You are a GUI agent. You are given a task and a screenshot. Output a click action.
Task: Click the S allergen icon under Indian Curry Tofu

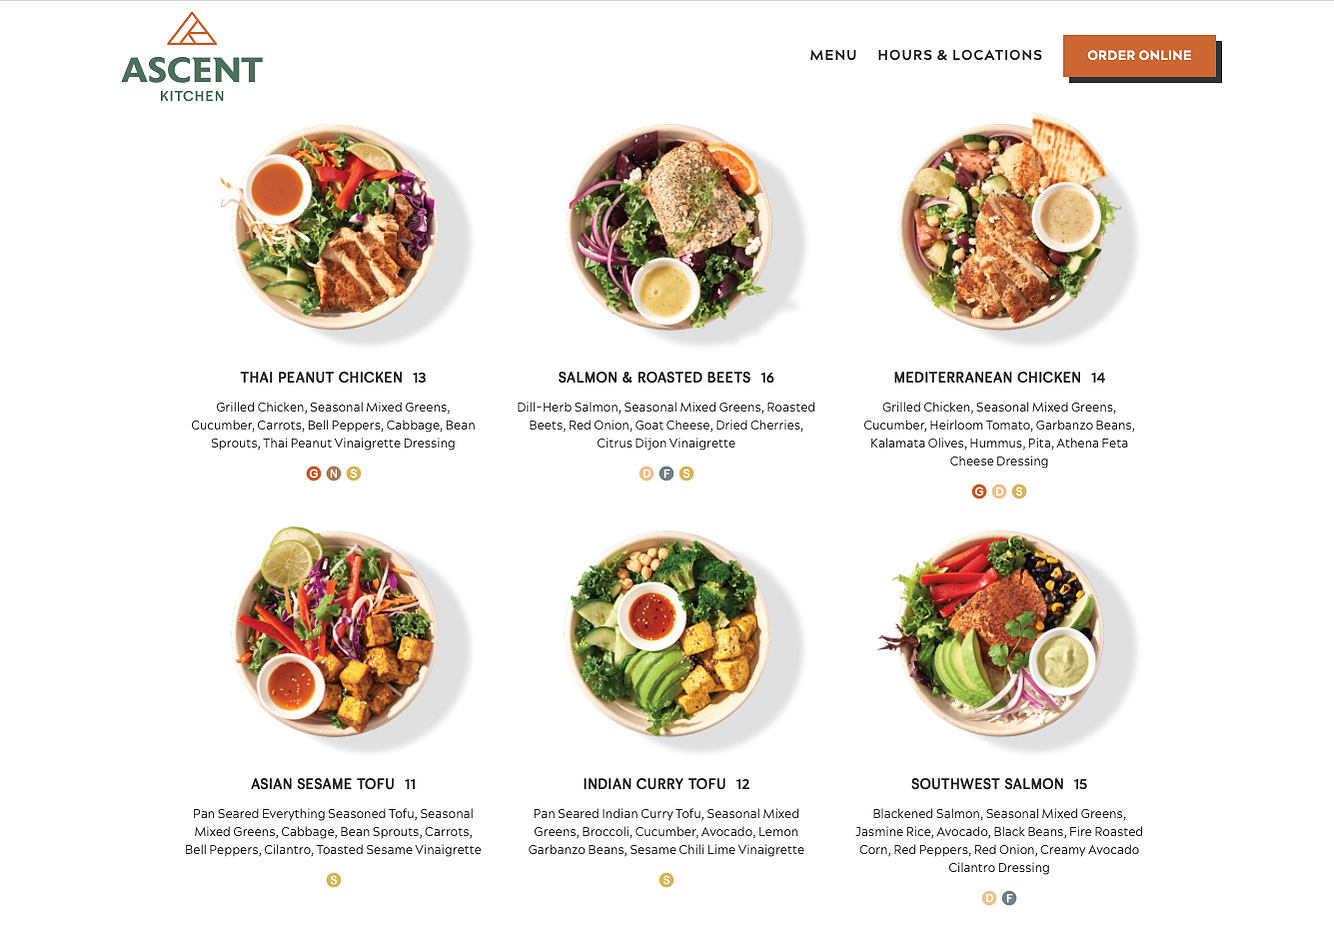(666, 880)
